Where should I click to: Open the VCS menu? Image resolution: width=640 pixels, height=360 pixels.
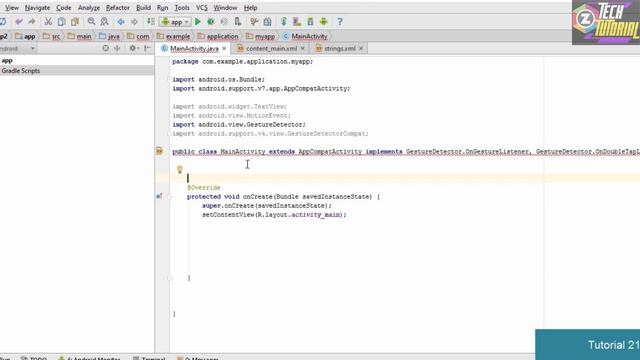[202, 8]
